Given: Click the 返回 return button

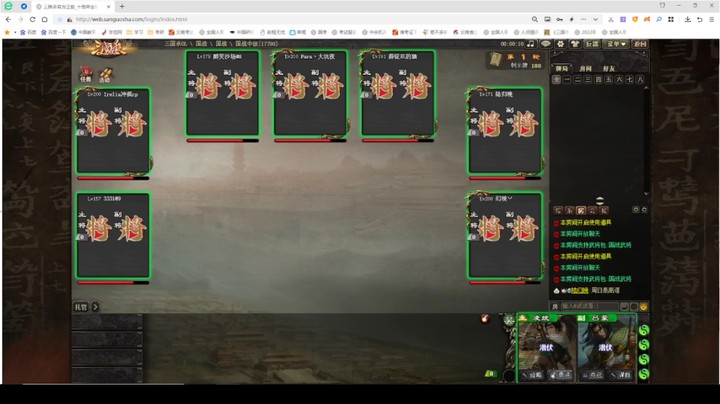Looking at the screenshot, I should (x=640, y=44).
